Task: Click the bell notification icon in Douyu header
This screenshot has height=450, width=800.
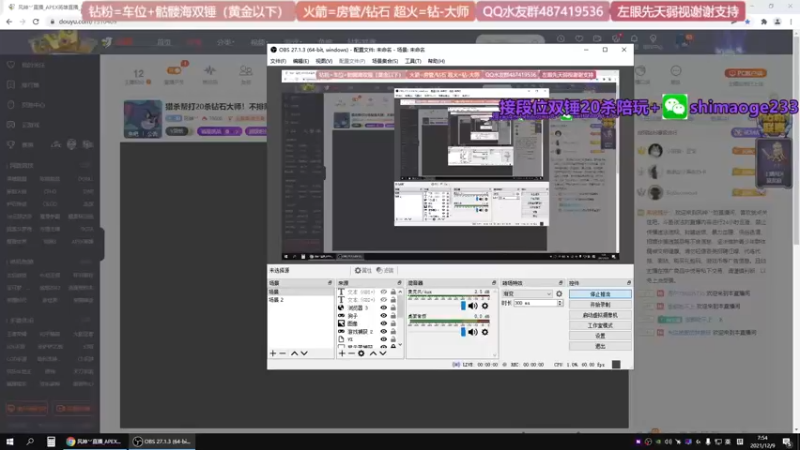Action: pos(634,39)
